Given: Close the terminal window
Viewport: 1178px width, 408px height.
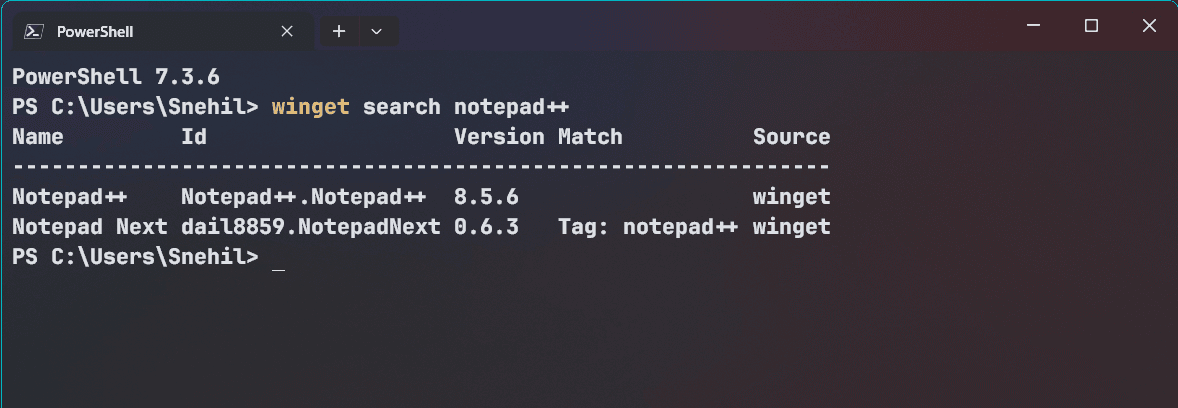Looking at the screenshot, I should point(1149,26).
